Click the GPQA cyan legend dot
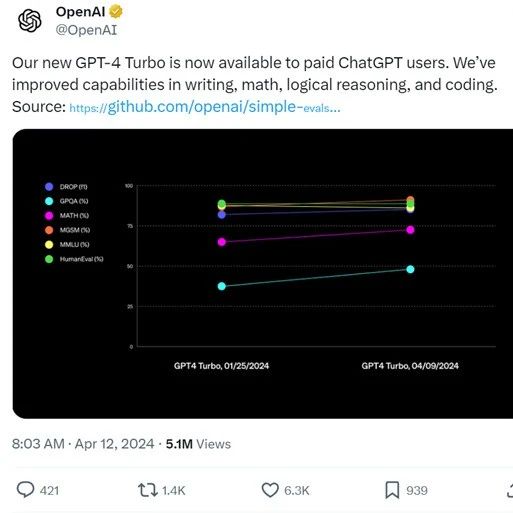The width and height of the screenshot is (513, 513). [x=49, y=201]
